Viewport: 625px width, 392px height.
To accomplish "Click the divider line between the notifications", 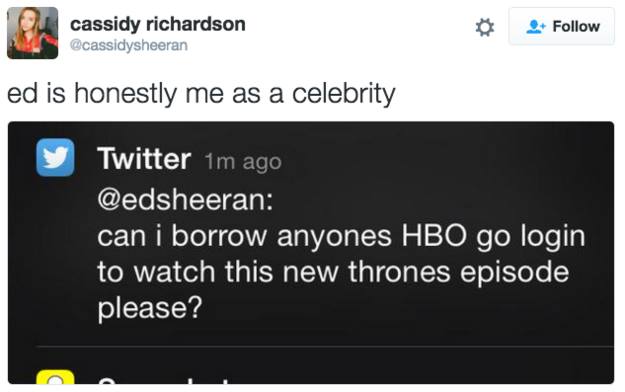I will [325, 347].
